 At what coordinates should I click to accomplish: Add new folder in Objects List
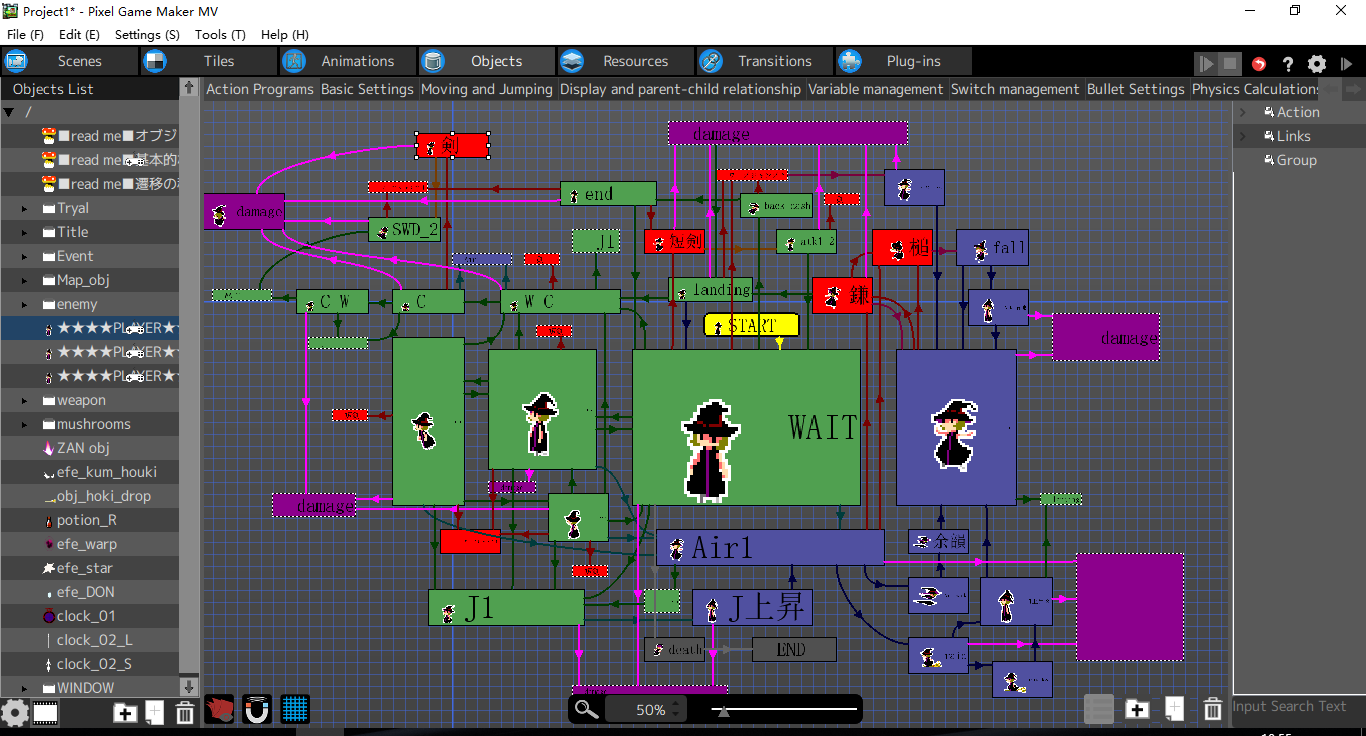click(125, 712)
